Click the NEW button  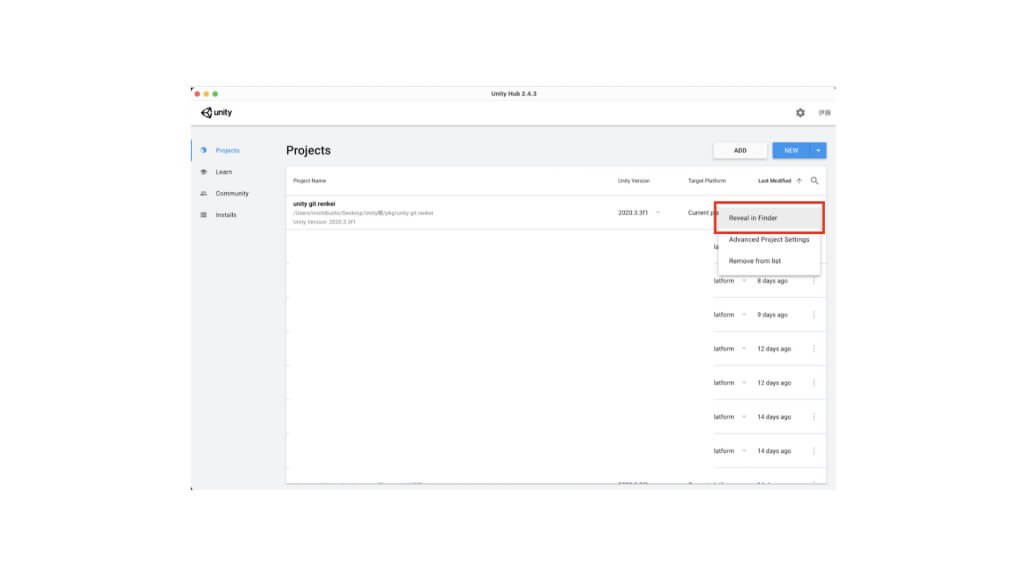pos(793,150)
